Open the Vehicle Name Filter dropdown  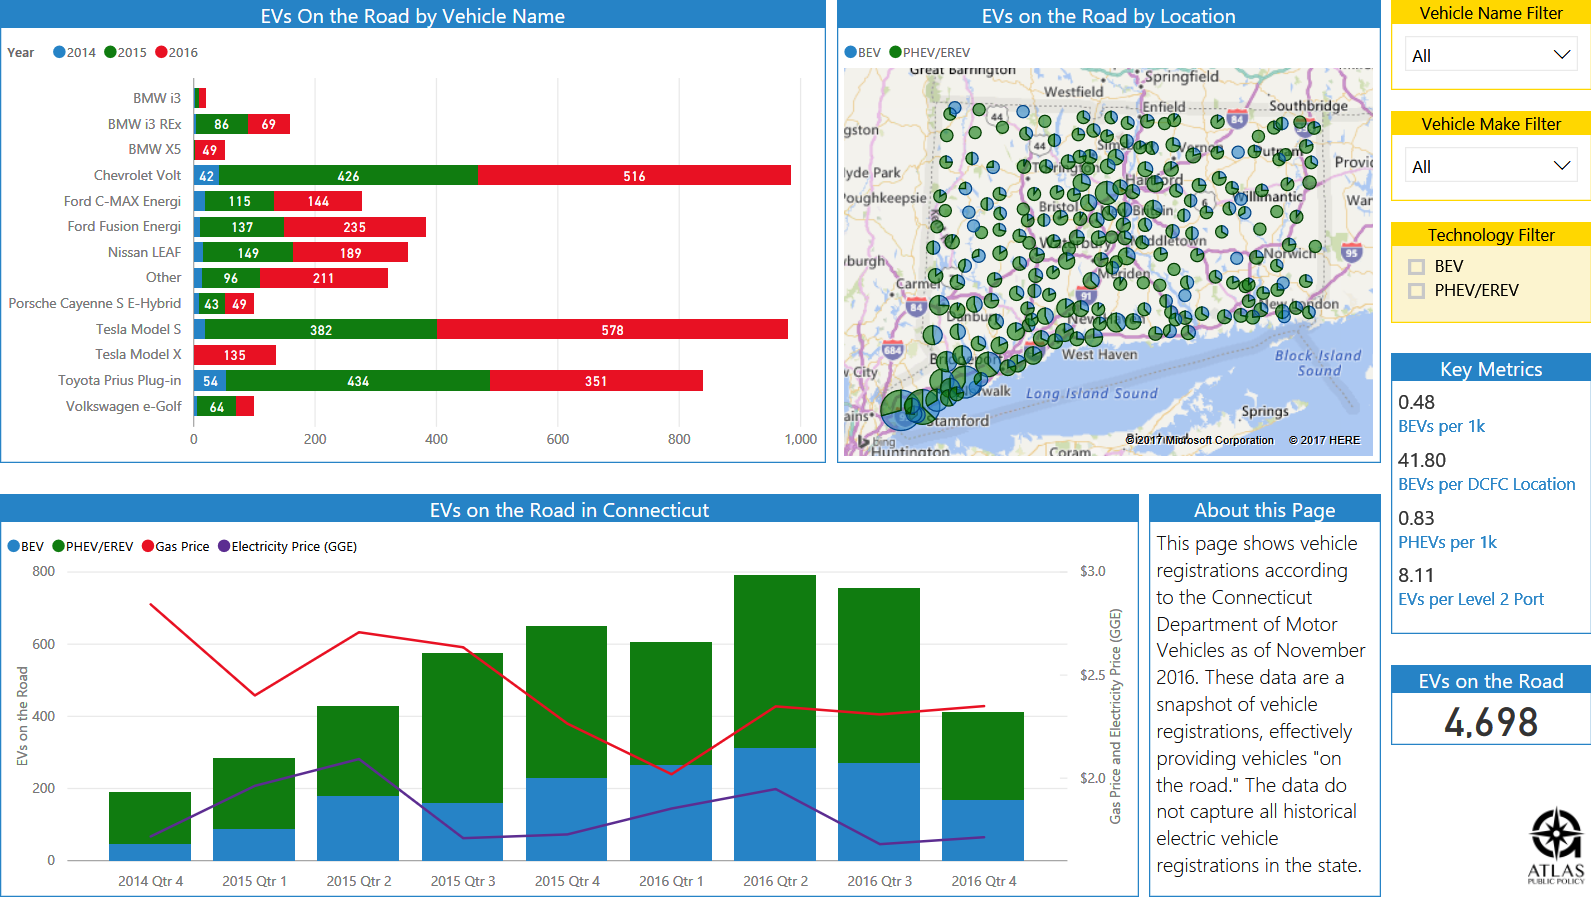point(1491,55)
